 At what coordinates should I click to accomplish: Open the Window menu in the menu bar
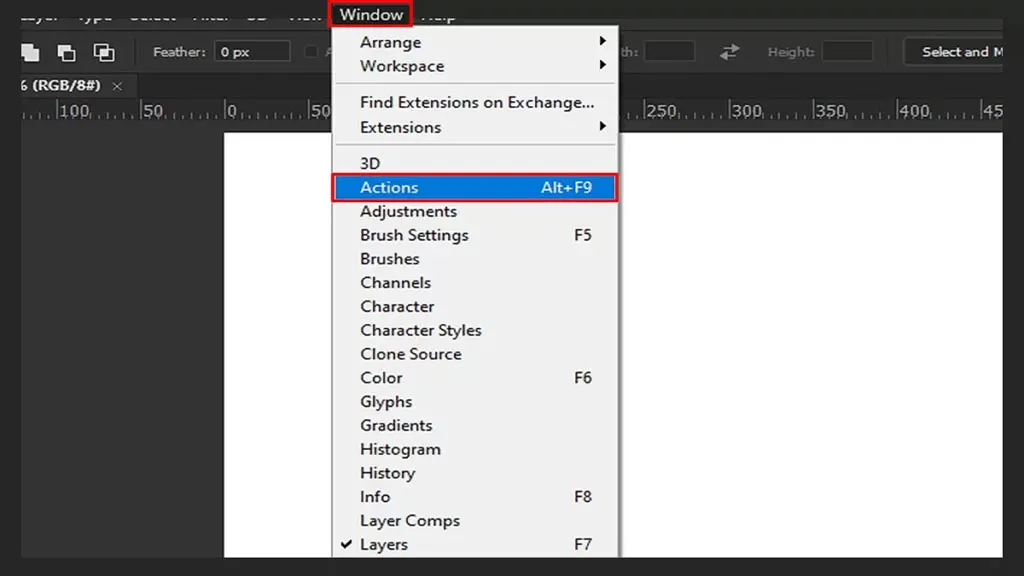click(371, 14)
